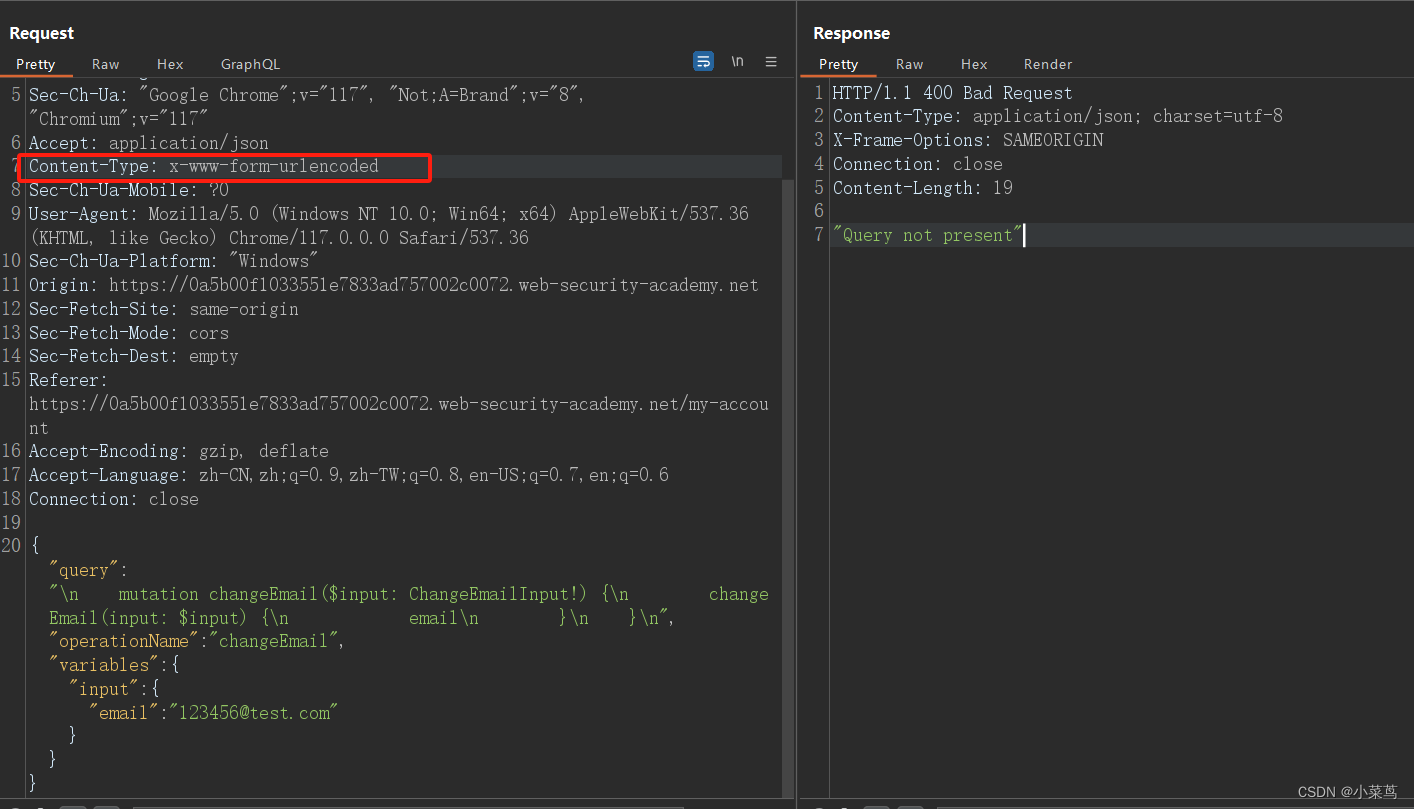Click the Sec-Fetch-Mode: cors line
This screenshot has width=1414, height=809.
tap(128, 333)
